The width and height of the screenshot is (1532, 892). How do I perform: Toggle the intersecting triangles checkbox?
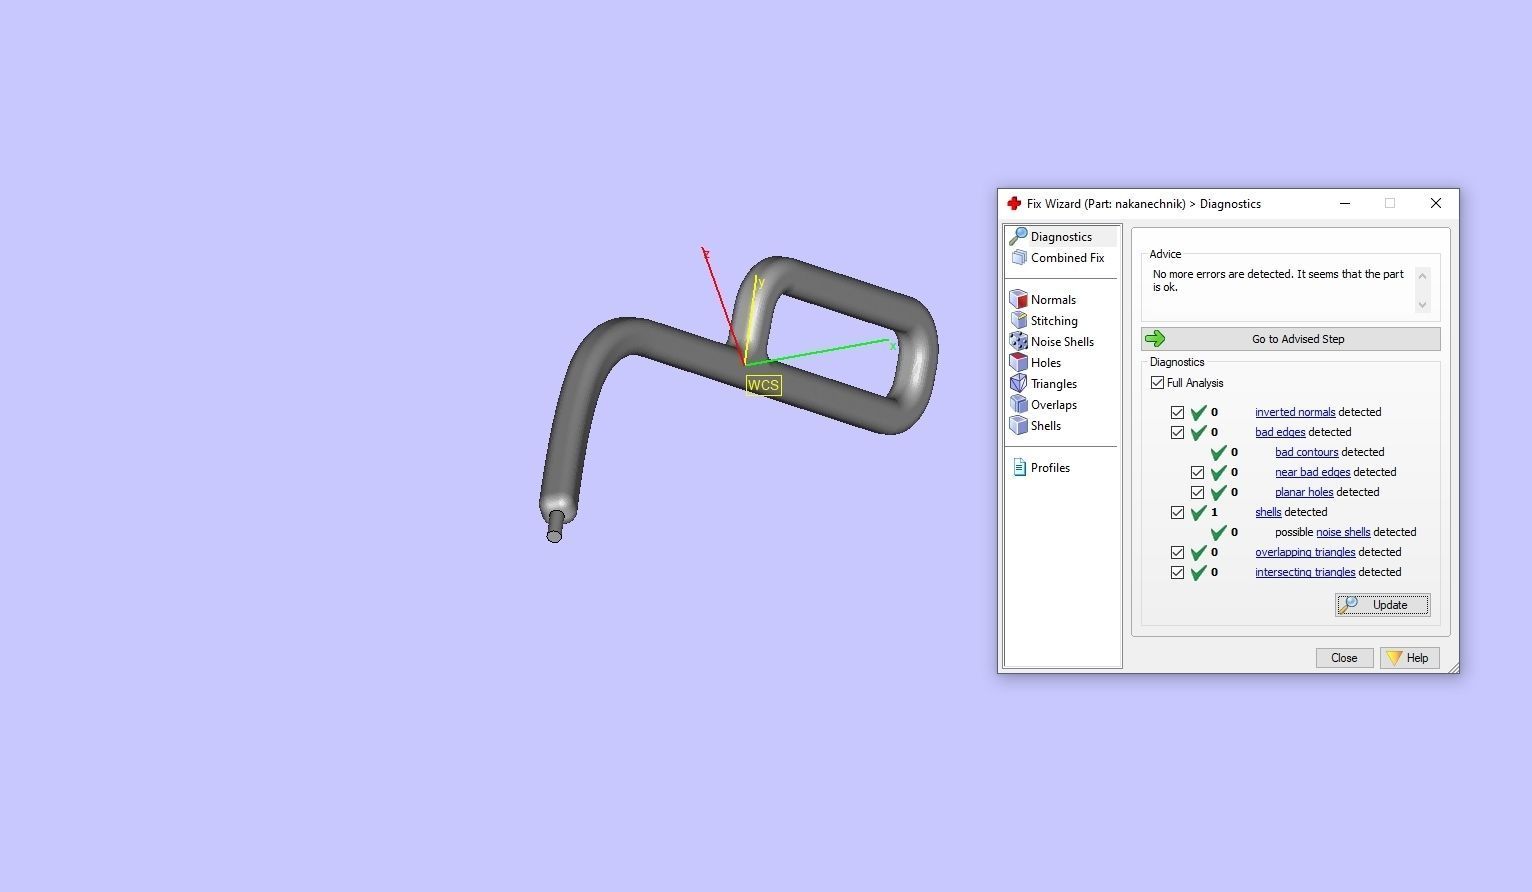click(x=1177, y=572)
